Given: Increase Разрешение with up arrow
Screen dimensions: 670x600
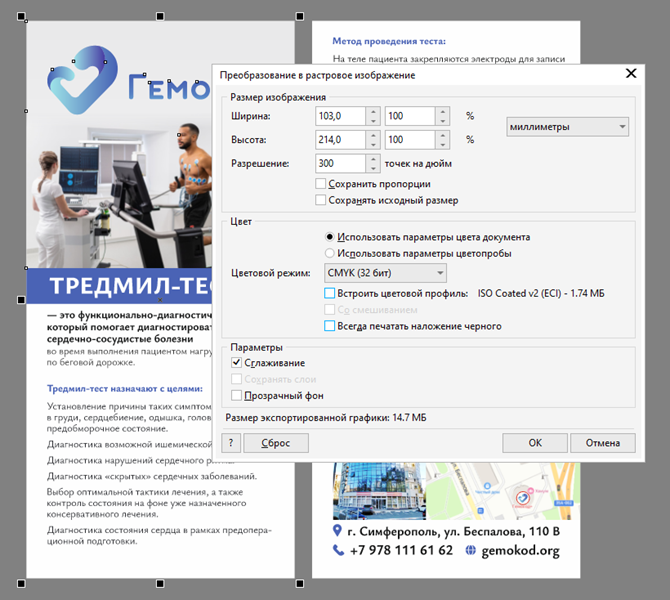Looking at the screenshot, I should (373, 159).
